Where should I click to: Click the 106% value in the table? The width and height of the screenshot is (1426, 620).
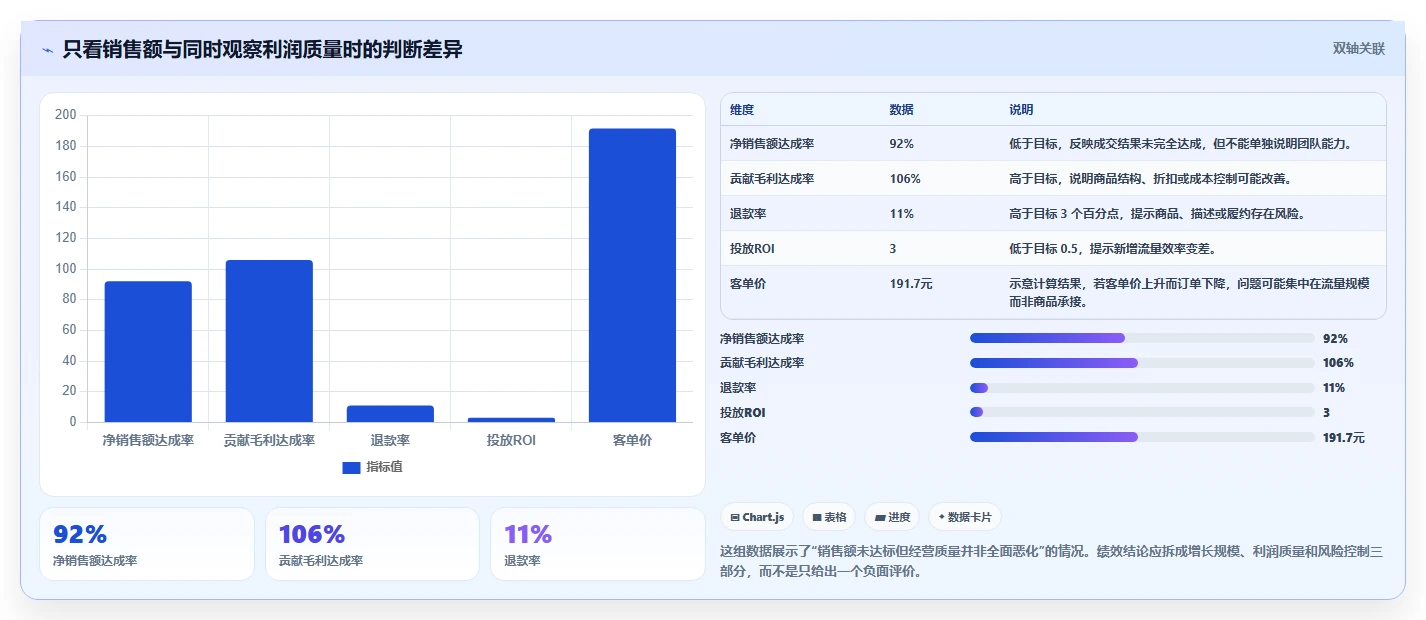pyautogui.click(x=905, y=179)
